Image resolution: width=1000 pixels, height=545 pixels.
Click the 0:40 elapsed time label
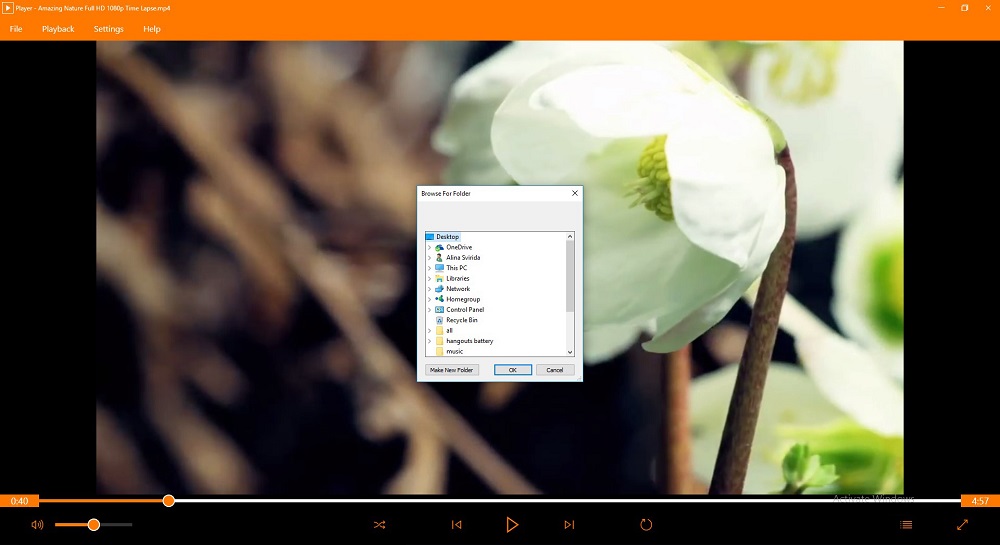(x=19, y=501)
